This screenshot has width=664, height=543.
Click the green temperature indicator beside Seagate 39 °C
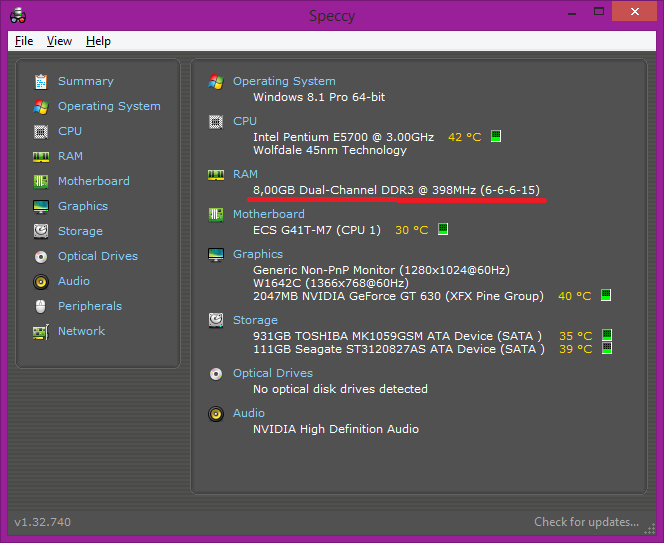[607, 348]
